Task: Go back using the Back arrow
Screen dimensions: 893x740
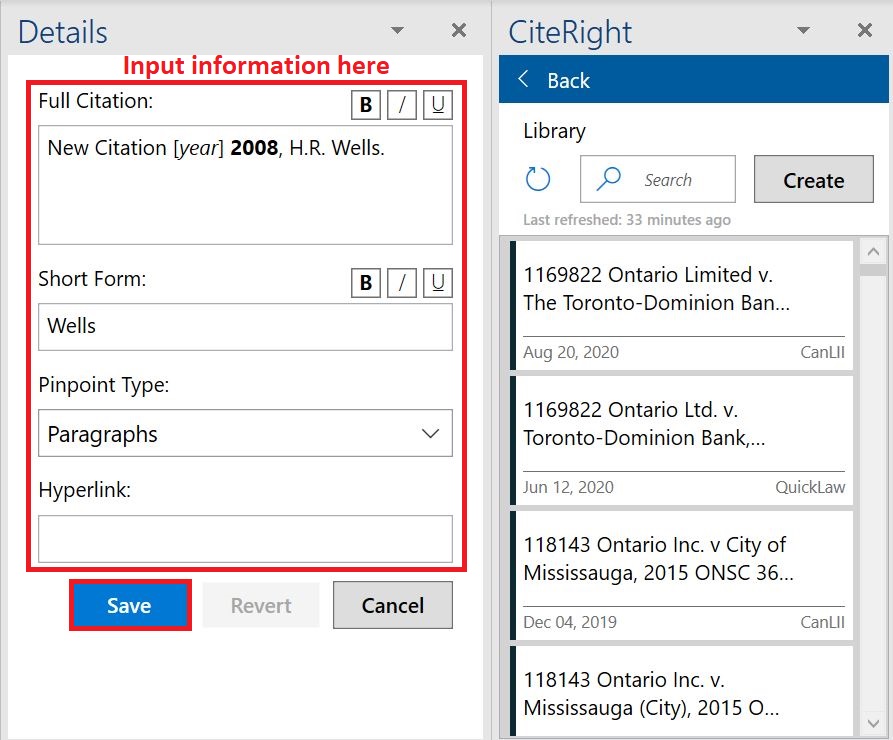Action: 522,81
